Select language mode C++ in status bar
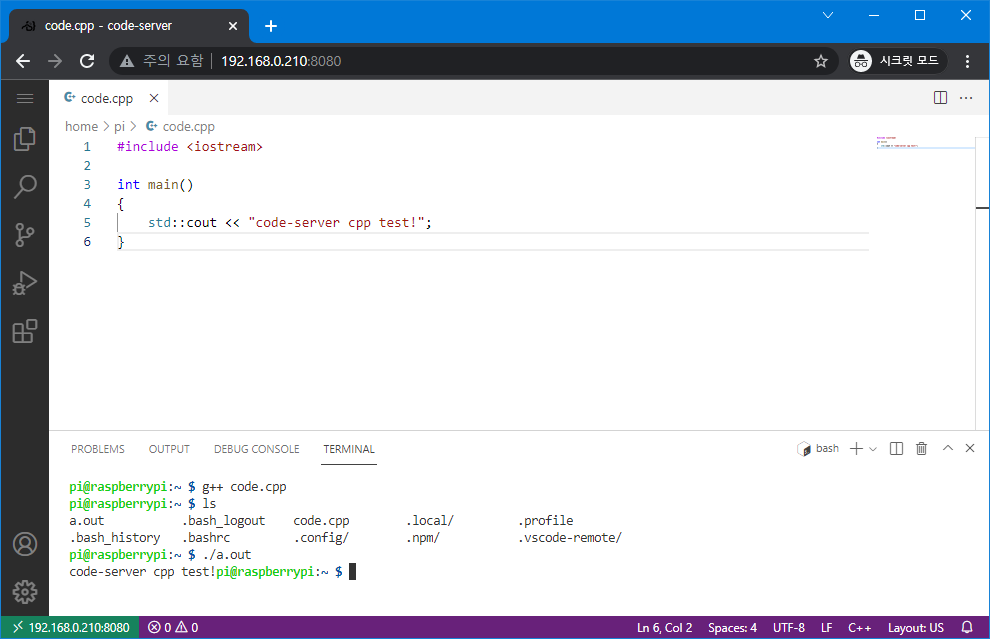 (859, 628)
